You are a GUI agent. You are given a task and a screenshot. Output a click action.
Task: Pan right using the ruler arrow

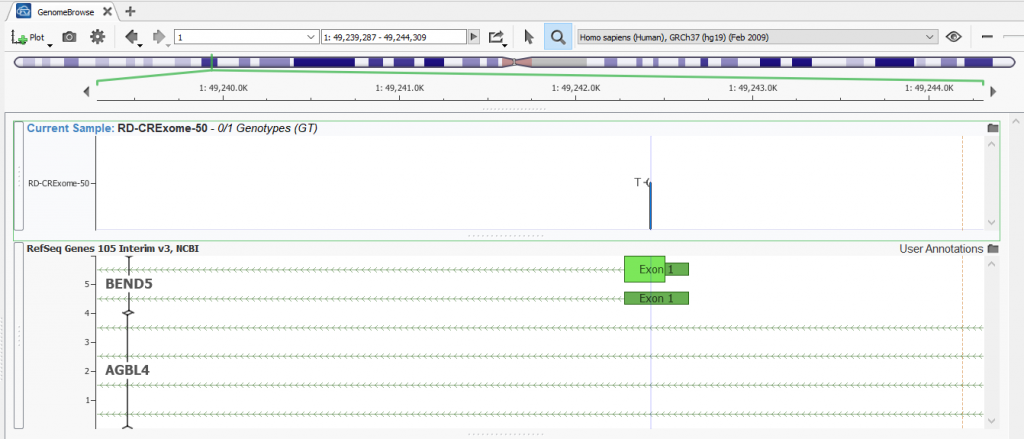992,92
